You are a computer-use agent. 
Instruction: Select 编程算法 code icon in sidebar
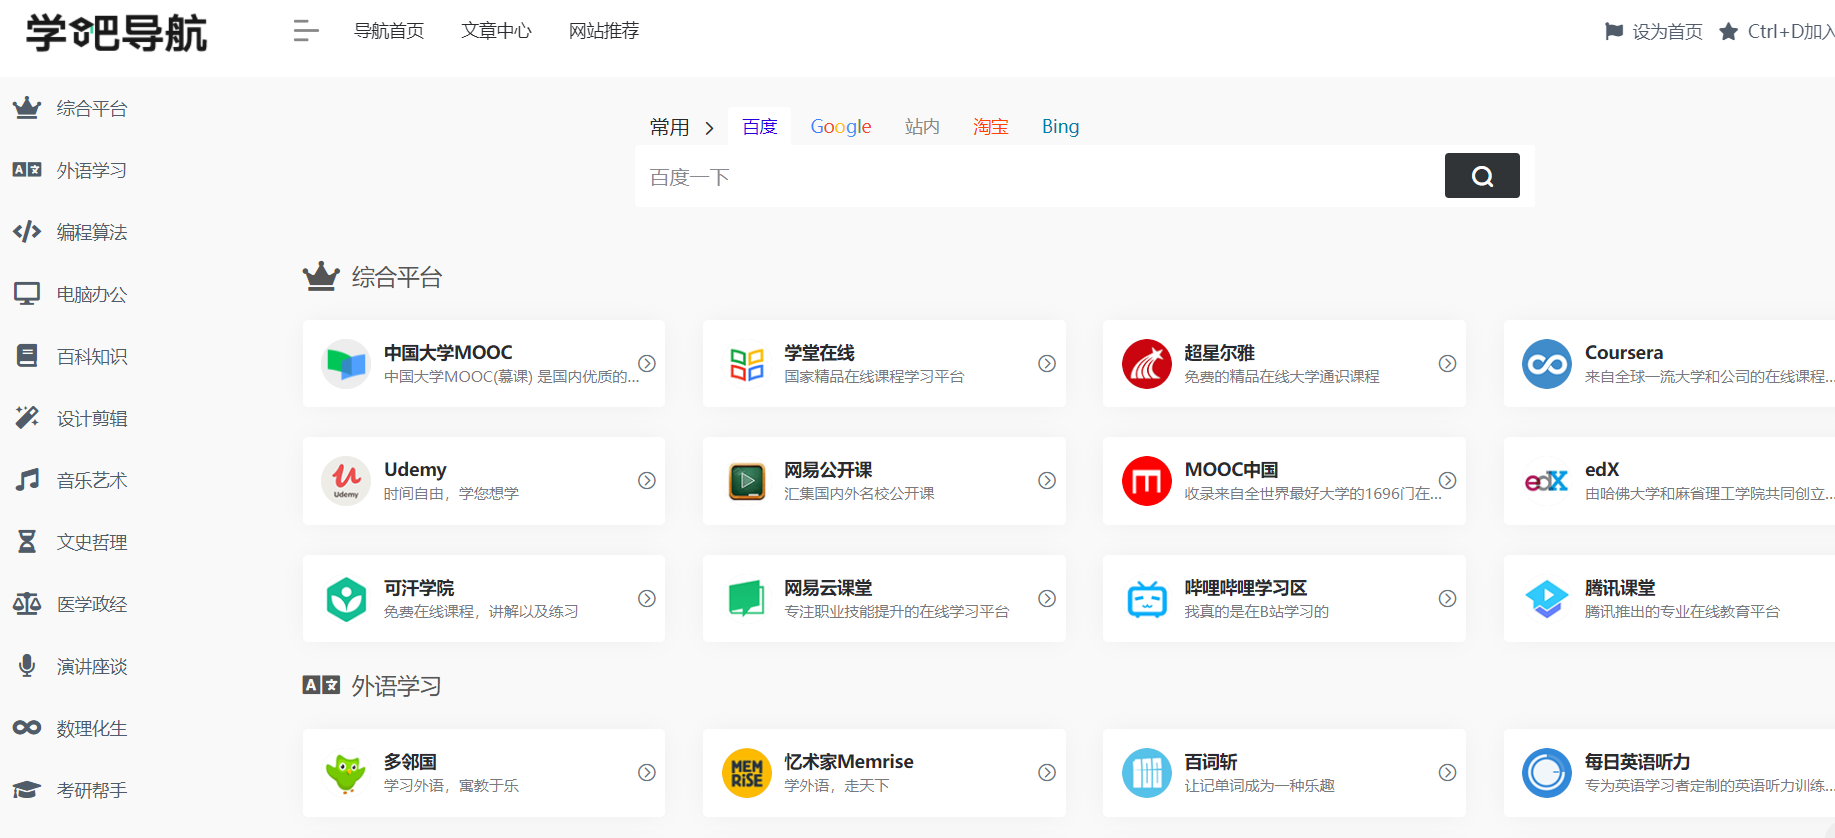click(x=27, y=232)
